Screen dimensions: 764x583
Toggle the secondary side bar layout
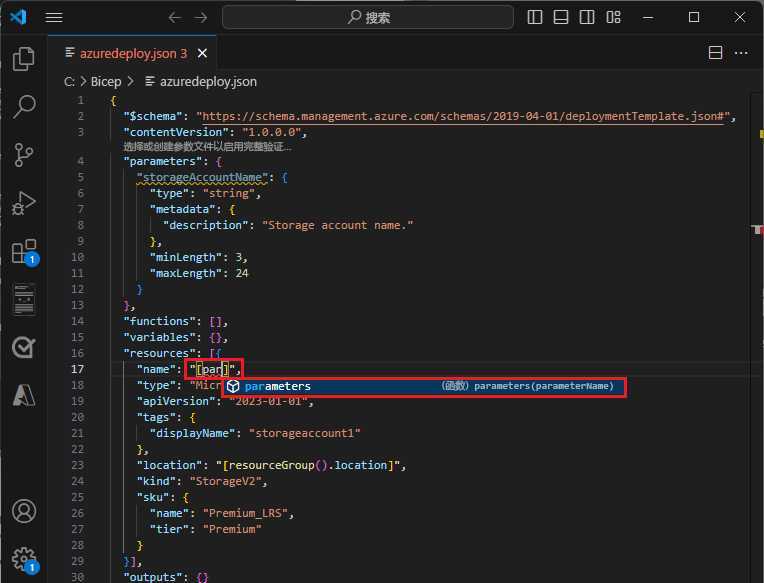[x=587, y=18]
